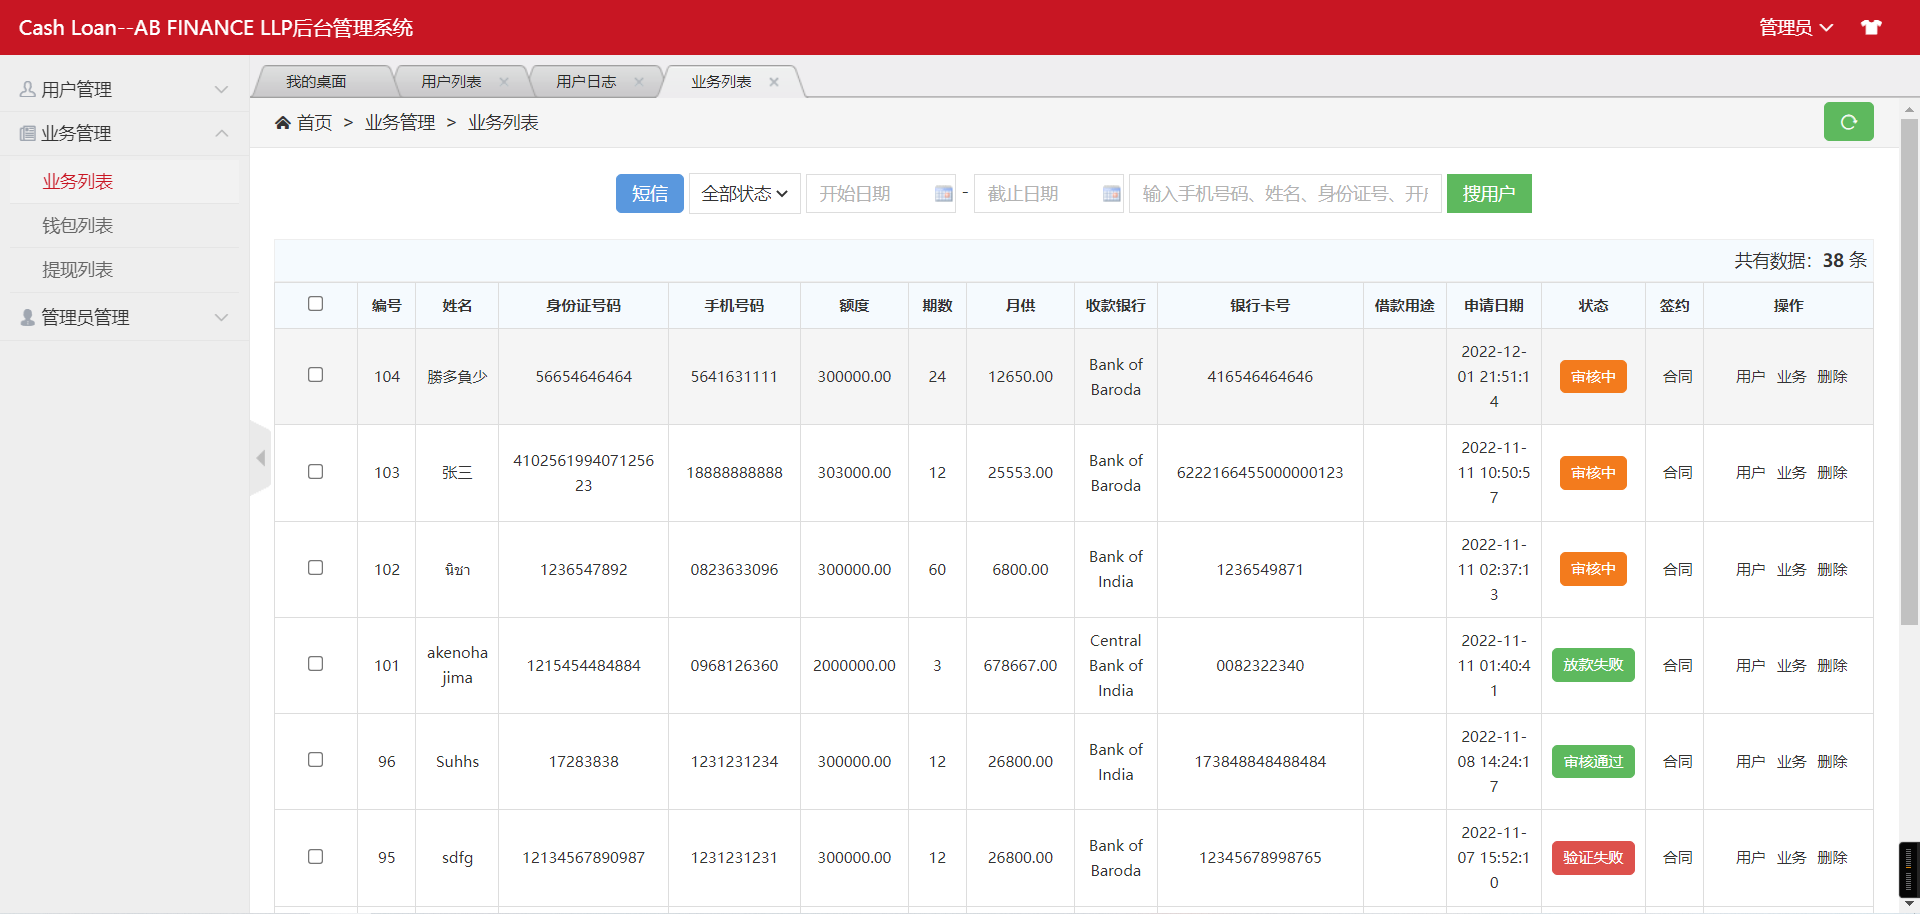
Task: Click the blue 短信 button
Action: pyautogui.click(x=649, y=194)
